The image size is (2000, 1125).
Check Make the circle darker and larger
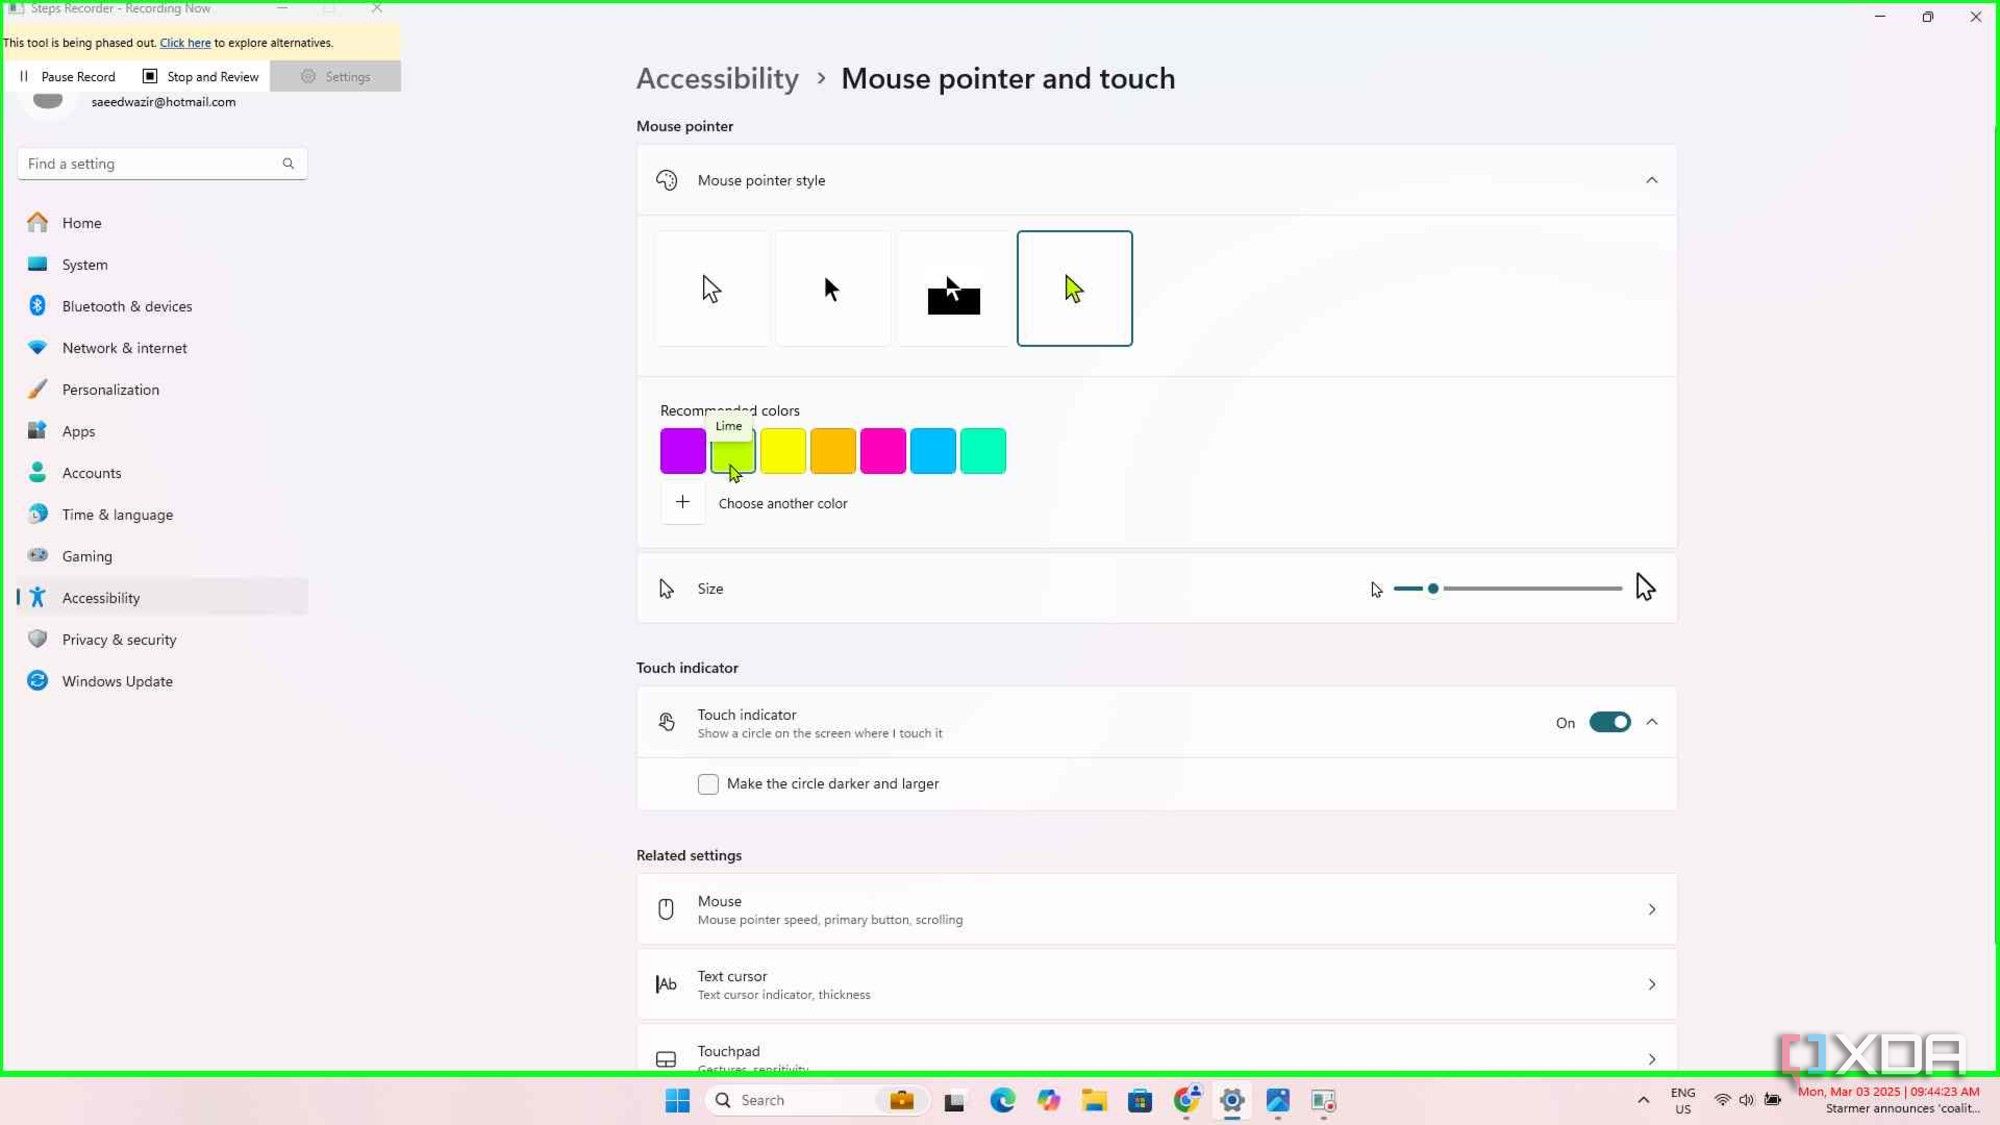coord(708,784)
